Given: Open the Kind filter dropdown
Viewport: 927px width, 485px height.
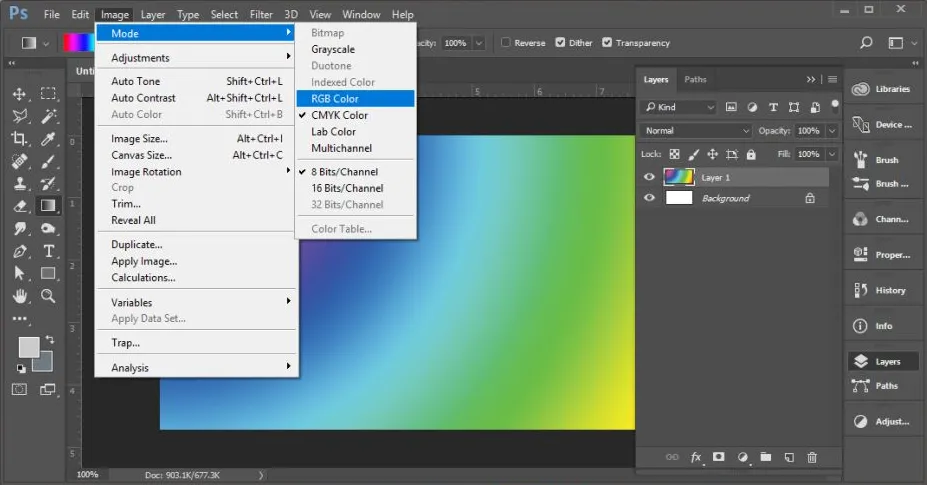Looking at the screenshot, I should click(679, 107).
